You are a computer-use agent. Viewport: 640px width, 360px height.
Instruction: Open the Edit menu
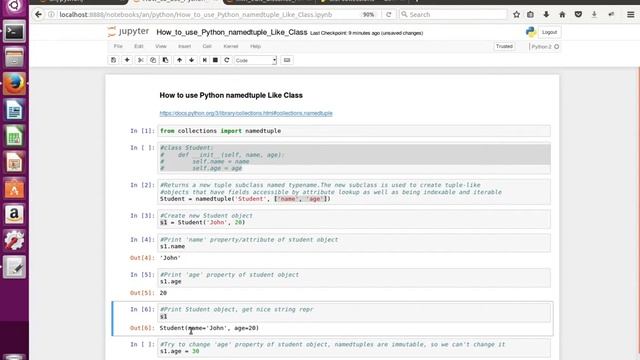coord(139,46)
